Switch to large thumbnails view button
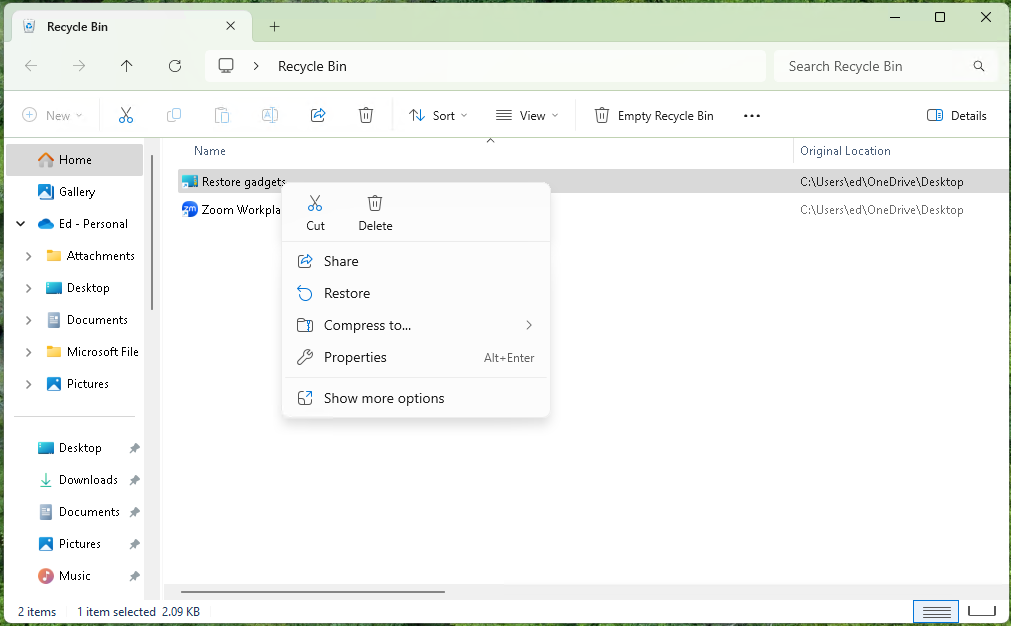Screen dimensions: 1011x626 point(982,611)
